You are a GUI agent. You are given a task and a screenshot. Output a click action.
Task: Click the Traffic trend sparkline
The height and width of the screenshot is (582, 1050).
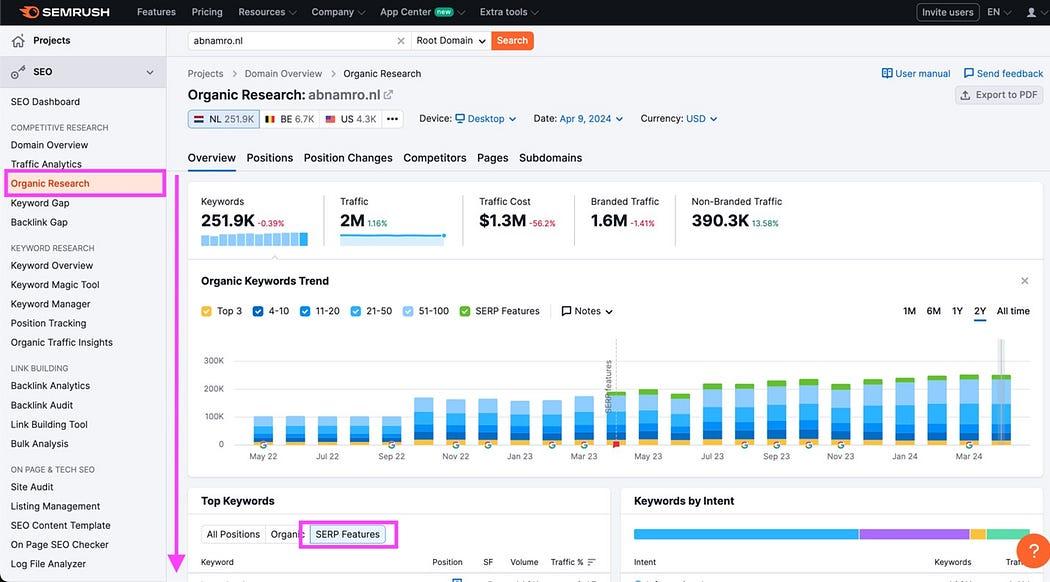click(392, 238)
